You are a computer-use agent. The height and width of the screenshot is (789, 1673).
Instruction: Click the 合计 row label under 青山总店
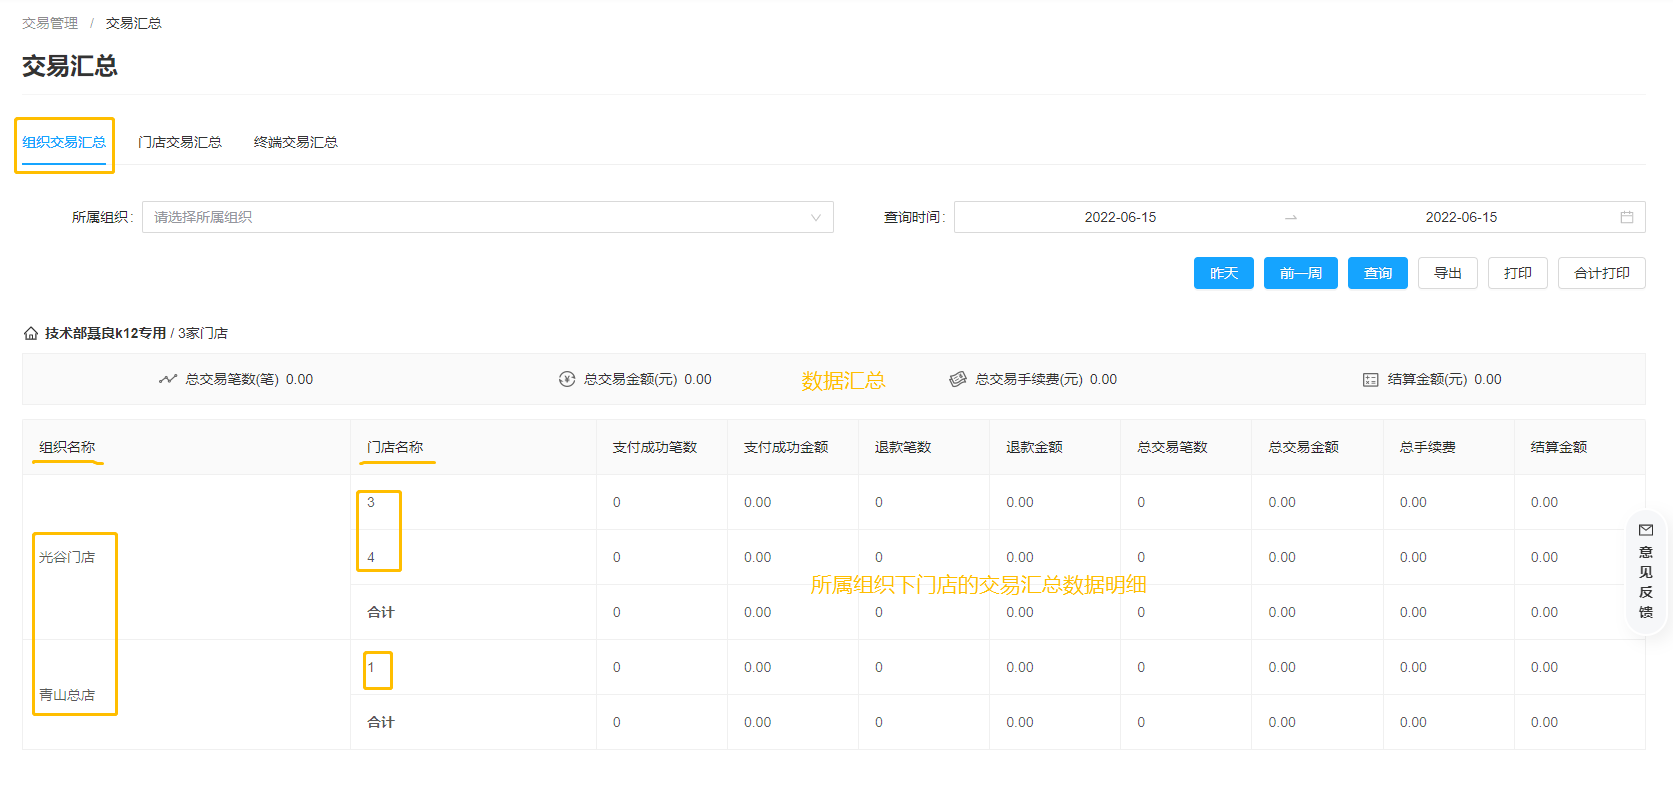click(381, 722)
